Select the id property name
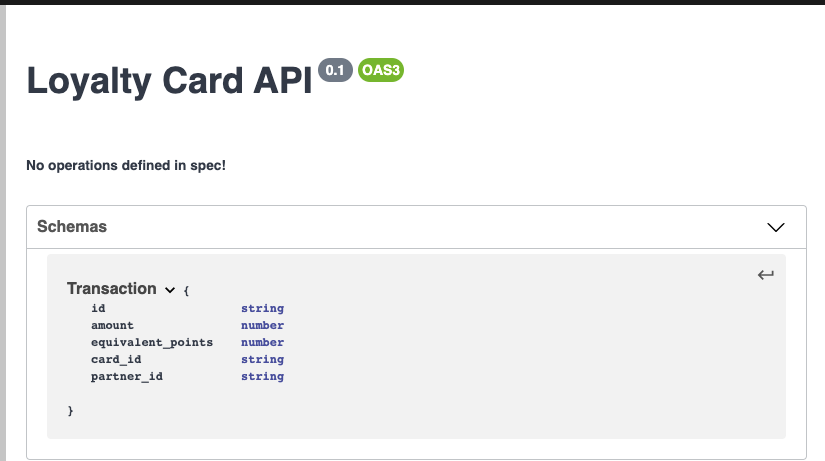Image resolution: width=825 pixels, height=461 pixels. (98, 308)
